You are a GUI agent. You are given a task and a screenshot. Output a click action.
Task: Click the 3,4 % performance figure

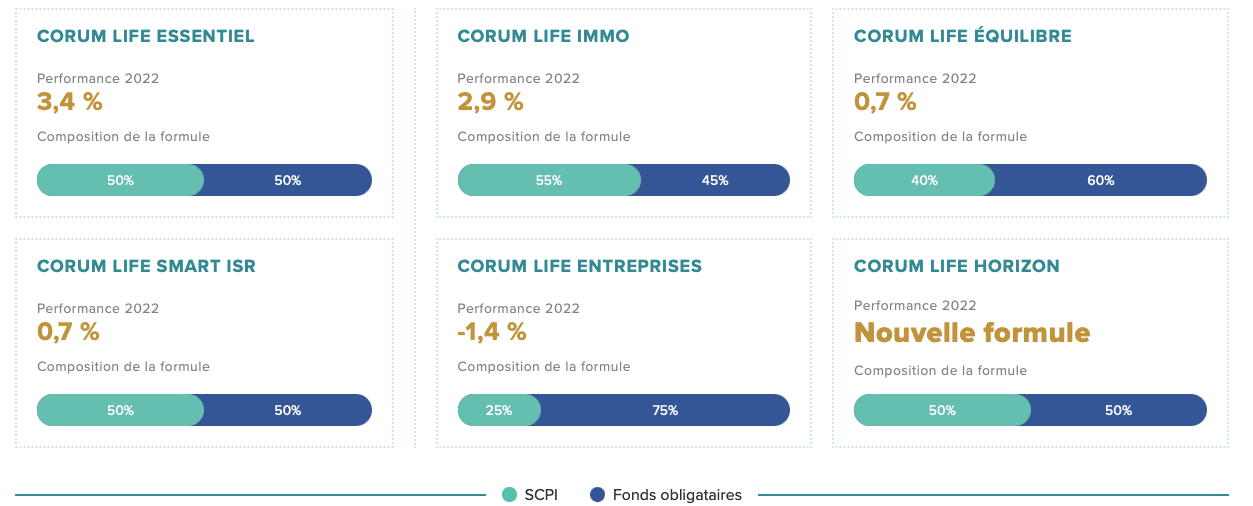(x=70, y=101)
